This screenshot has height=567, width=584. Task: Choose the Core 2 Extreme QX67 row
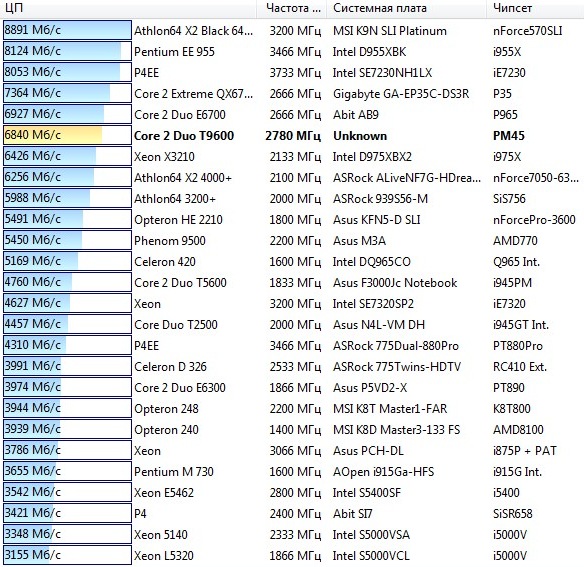tap(292, 94)
